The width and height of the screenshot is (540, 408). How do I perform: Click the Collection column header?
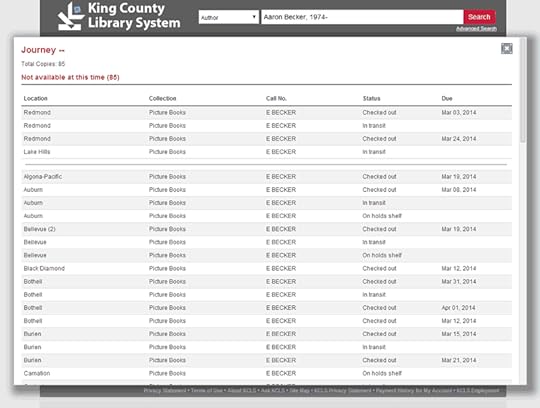click(x=163, y=98)
